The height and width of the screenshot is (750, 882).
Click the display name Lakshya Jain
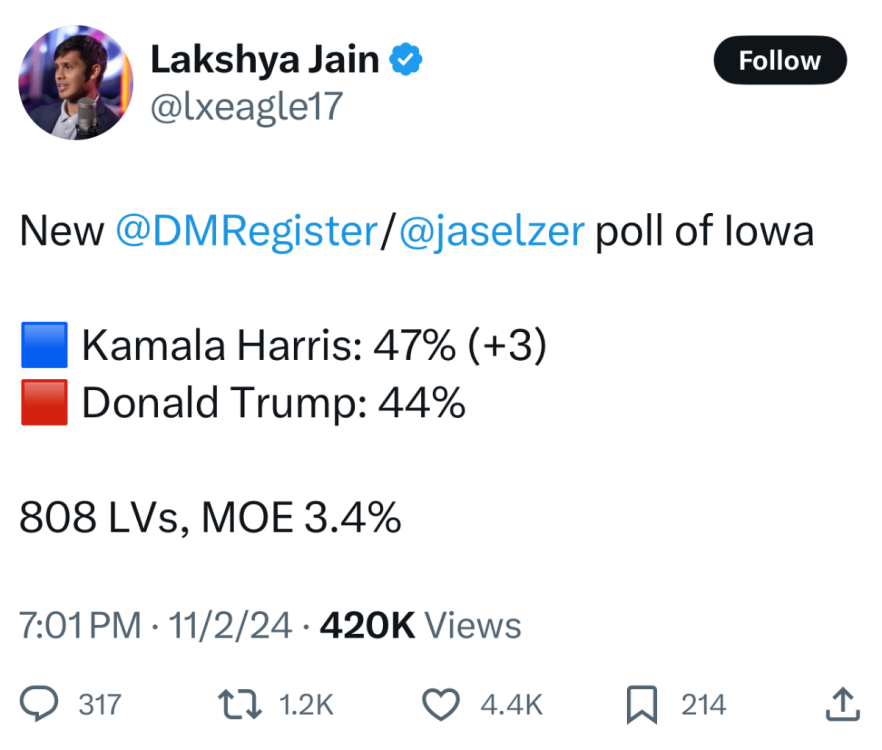point(265,60)
